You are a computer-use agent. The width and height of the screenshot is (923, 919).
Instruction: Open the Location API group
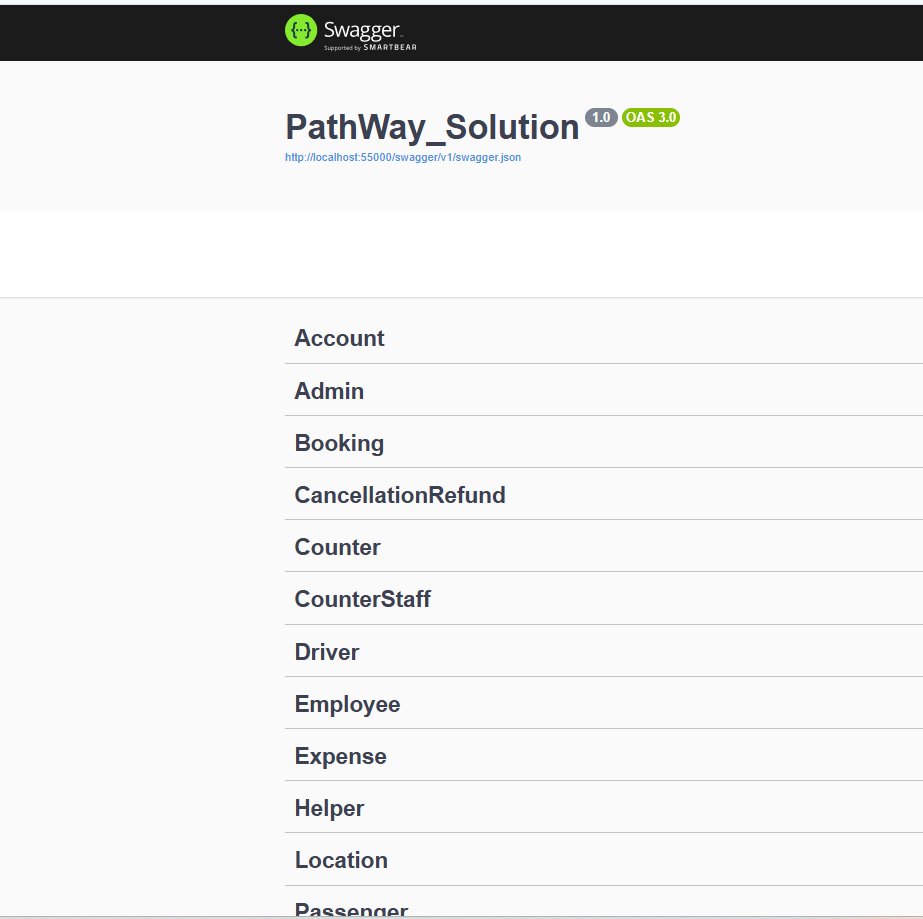pyautogui.click(x=341, y=860)
